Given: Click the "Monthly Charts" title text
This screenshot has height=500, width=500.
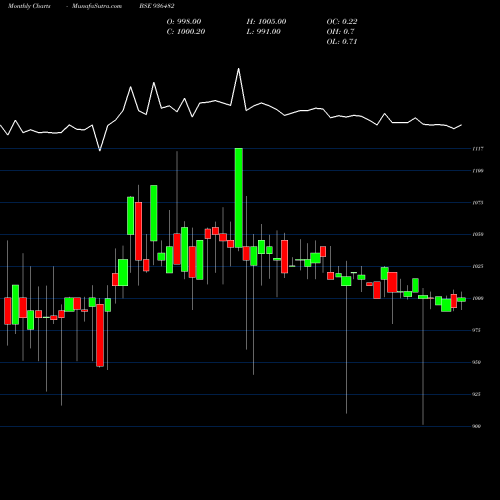Looking at the screenshot, I should [29, 6].
